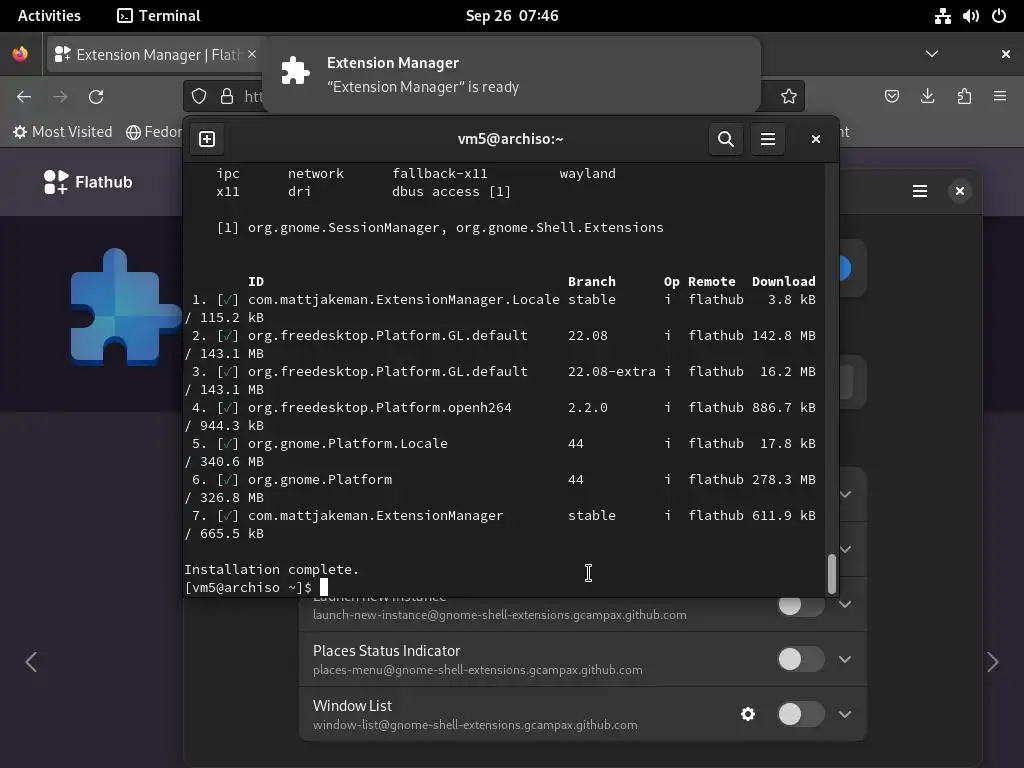The height and width of the screenshot is (768, 1024).
Task: Open Firefox extensions puzzle icon
Action: (964, 97)
